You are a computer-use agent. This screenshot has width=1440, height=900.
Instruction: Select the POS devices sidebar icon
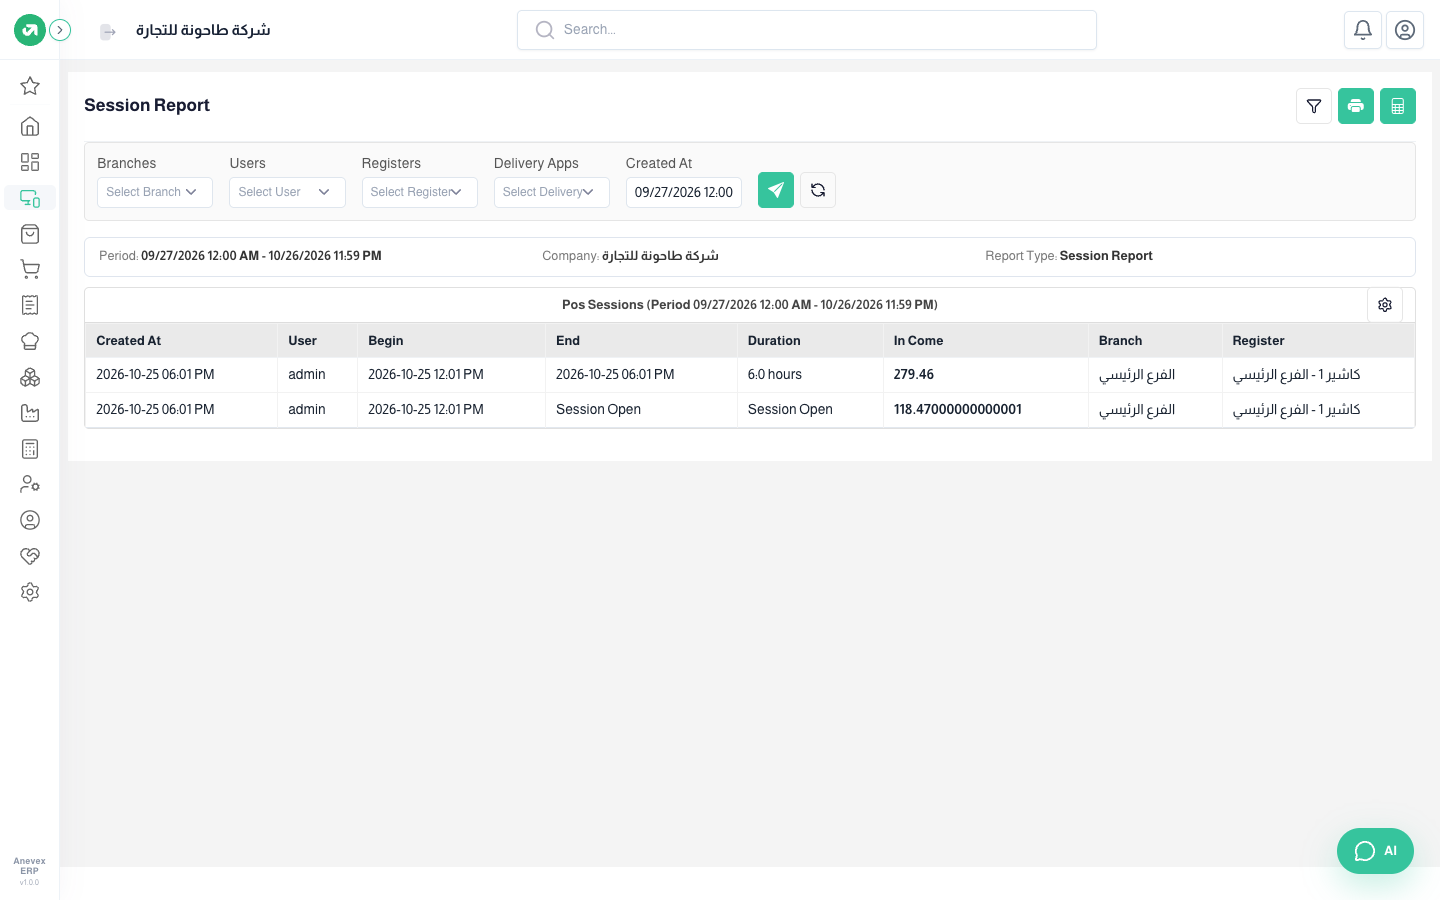(30, 198)
